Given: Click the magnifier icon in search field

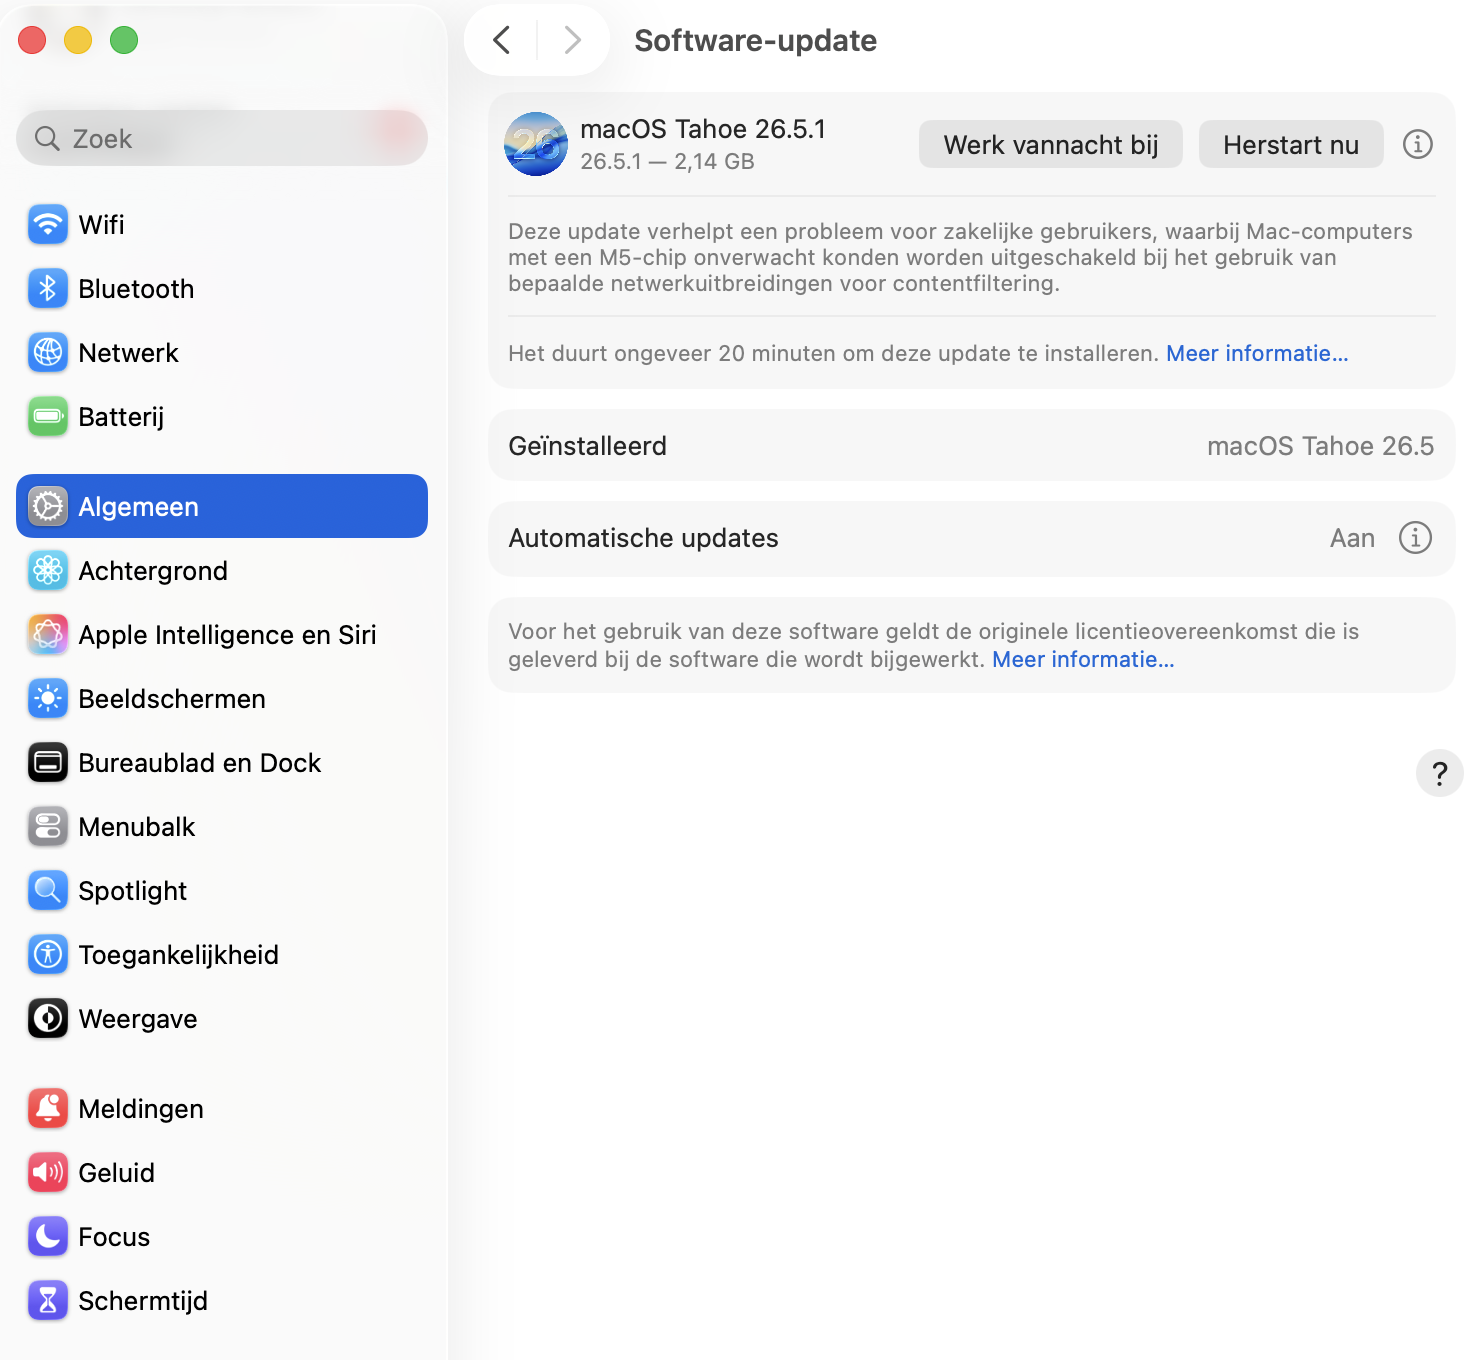Looking at the screenshot, I should (x=47, y=138).
